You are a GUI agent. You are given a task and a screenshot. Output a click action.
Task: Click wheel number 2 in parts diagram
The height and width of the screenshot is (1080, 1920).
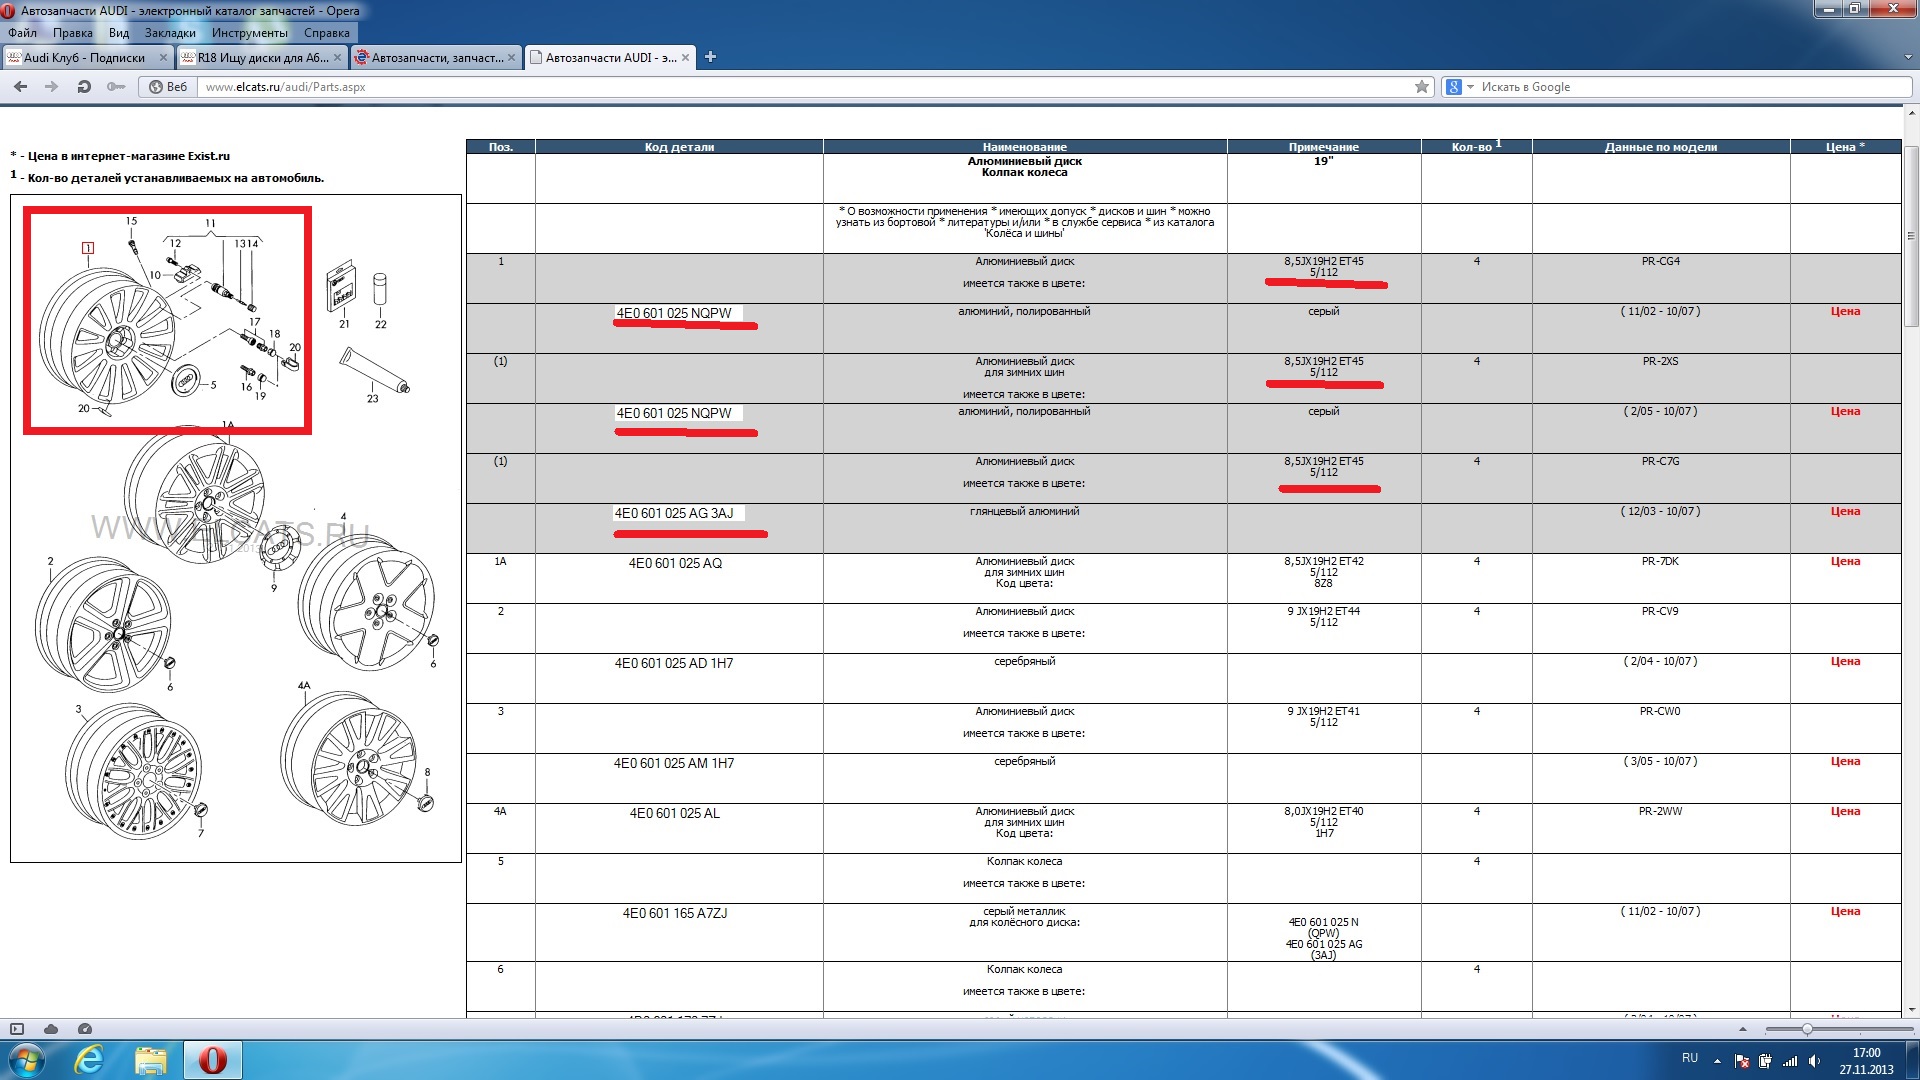tap(103, 625)
